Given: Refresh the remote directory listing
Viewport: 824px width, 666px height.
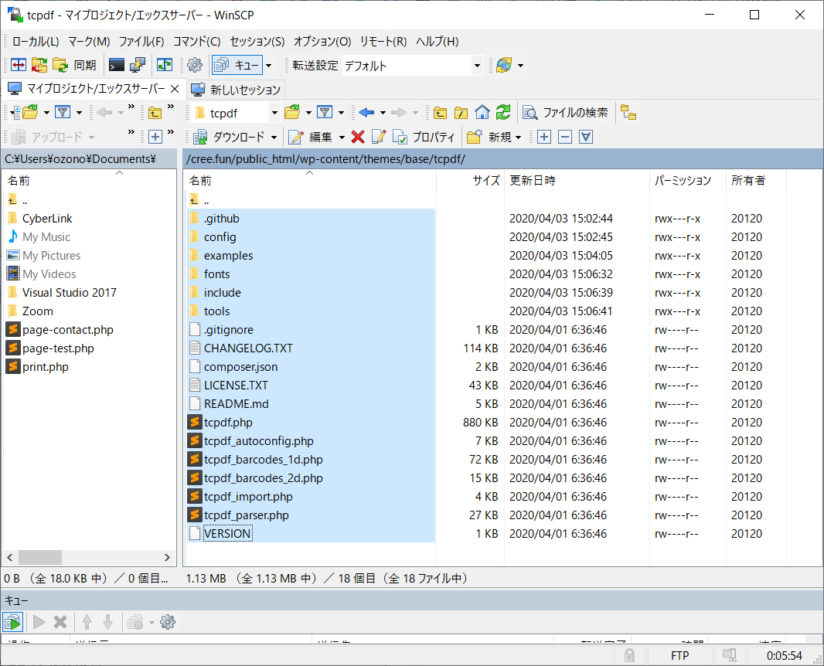Looking at the screenshot, I should pyautogui.click(x=503, y=112).
